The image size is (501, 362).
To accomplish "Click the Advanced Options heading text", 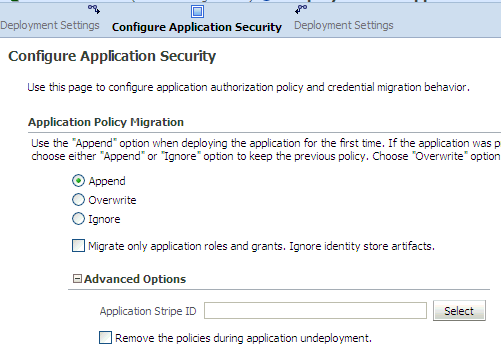I will (135, 279).
